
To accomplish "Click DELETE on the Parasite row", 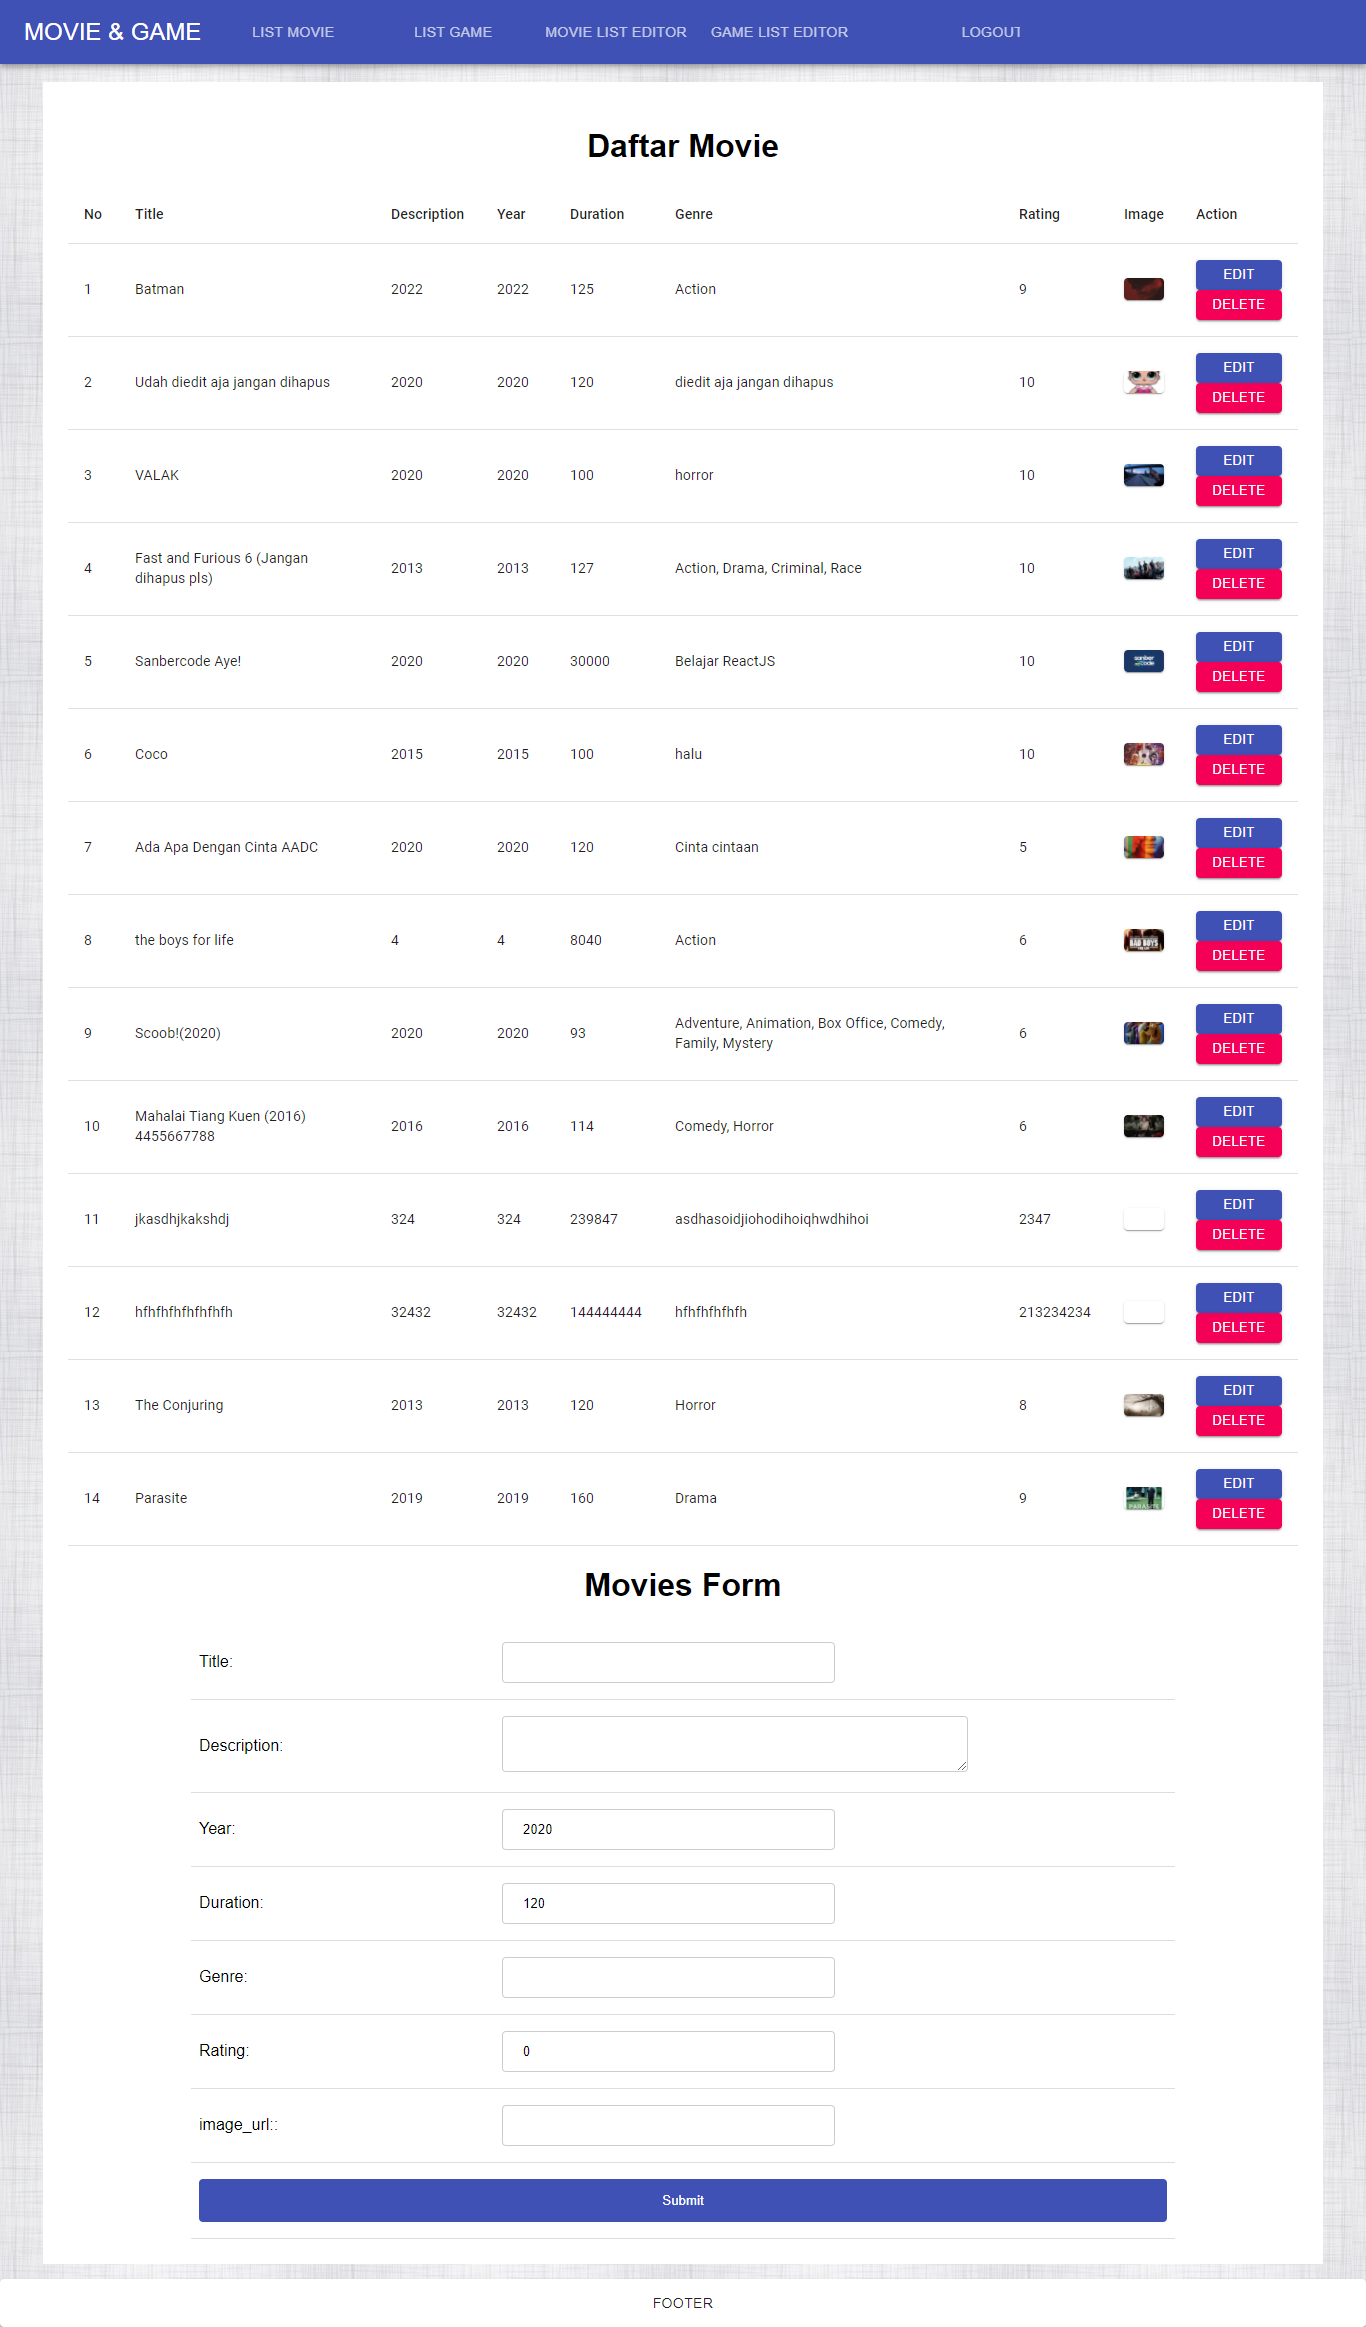I will (1238, 1513).
